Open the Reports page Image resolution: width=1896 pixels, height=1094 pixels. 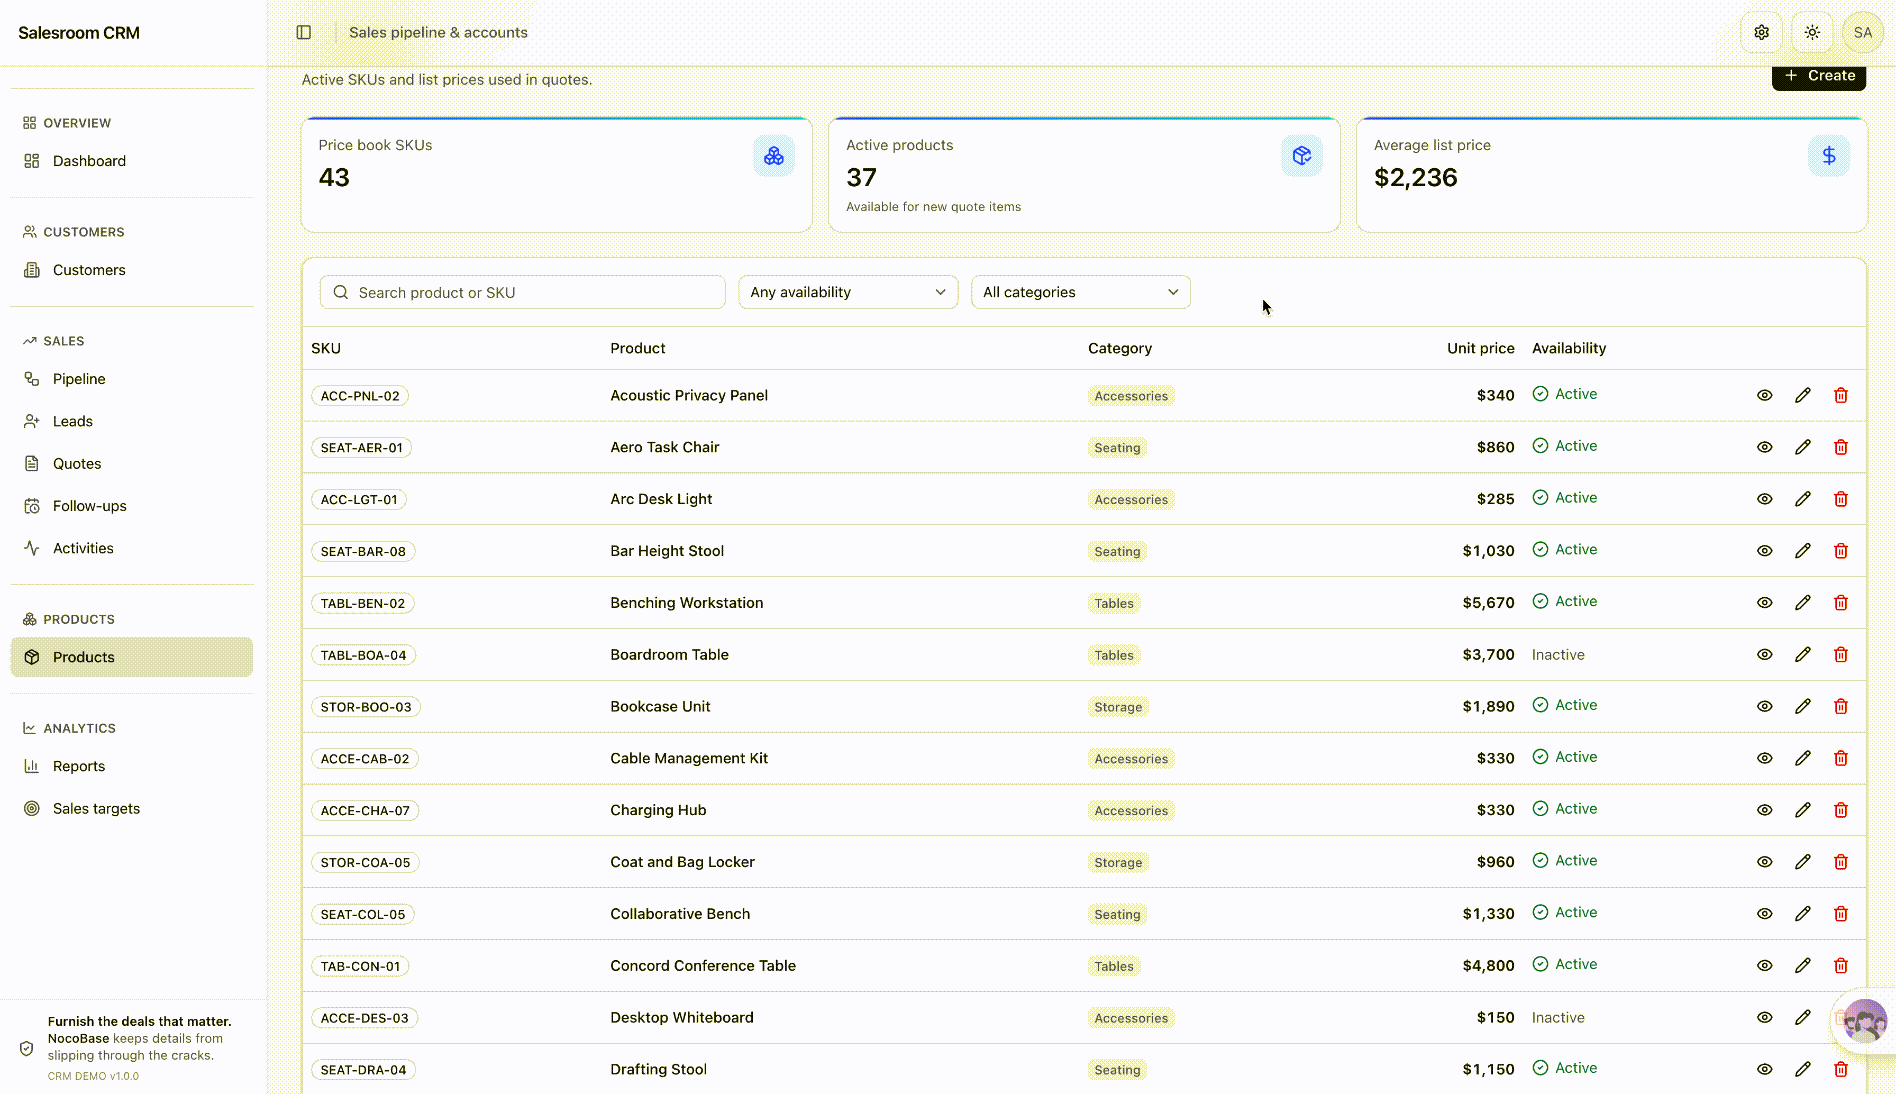point(132,766)
